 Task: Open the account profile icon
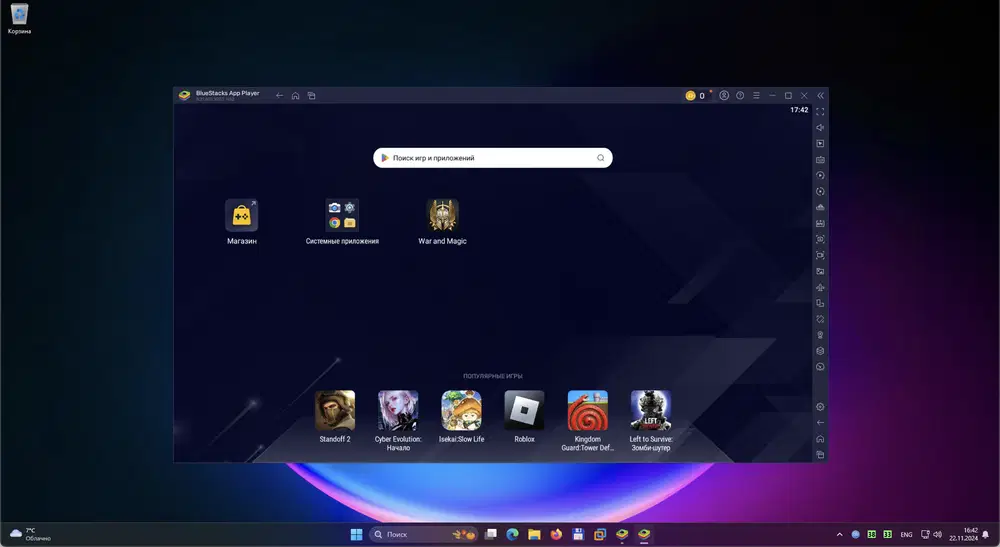[x=724, y=96]
